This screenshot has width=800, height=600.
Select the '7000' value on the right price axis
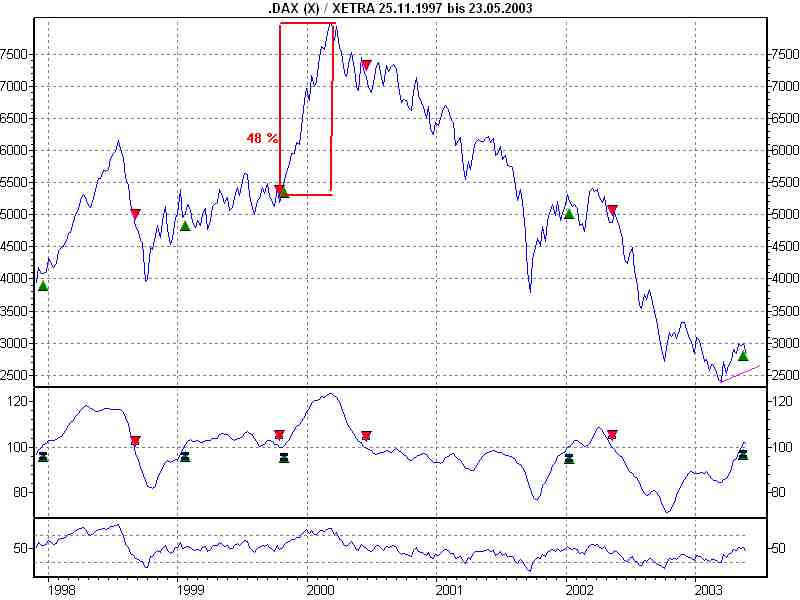click(x=785, y=86)
